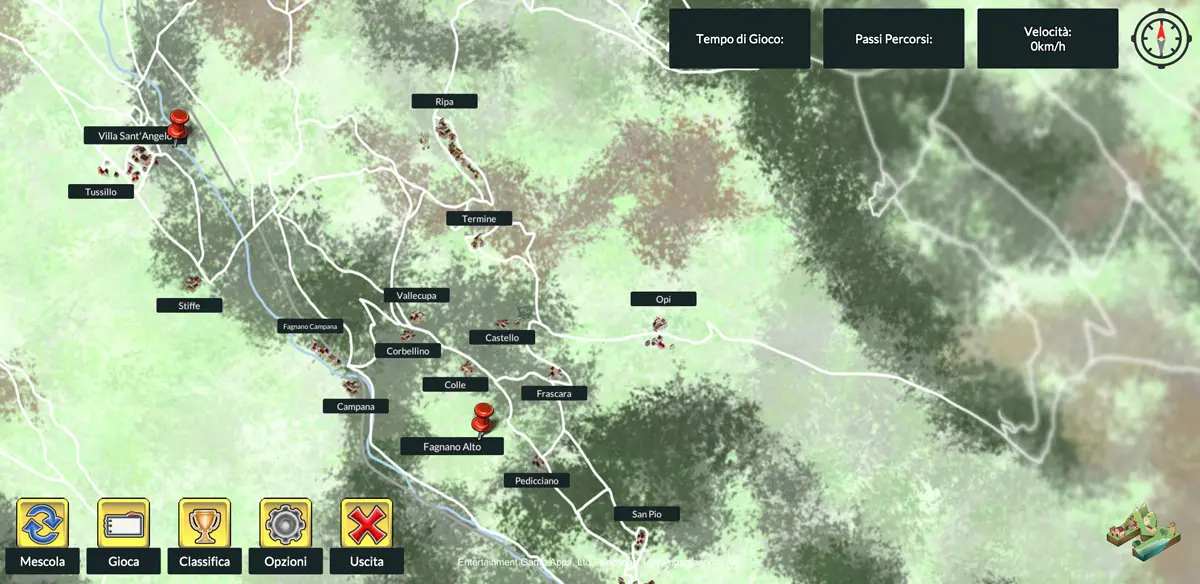The height and width of the screenshot is (584, 1200).
Task: Open the Classifica trophy icon
Action: pyautogui.click(x=205, y=522)
